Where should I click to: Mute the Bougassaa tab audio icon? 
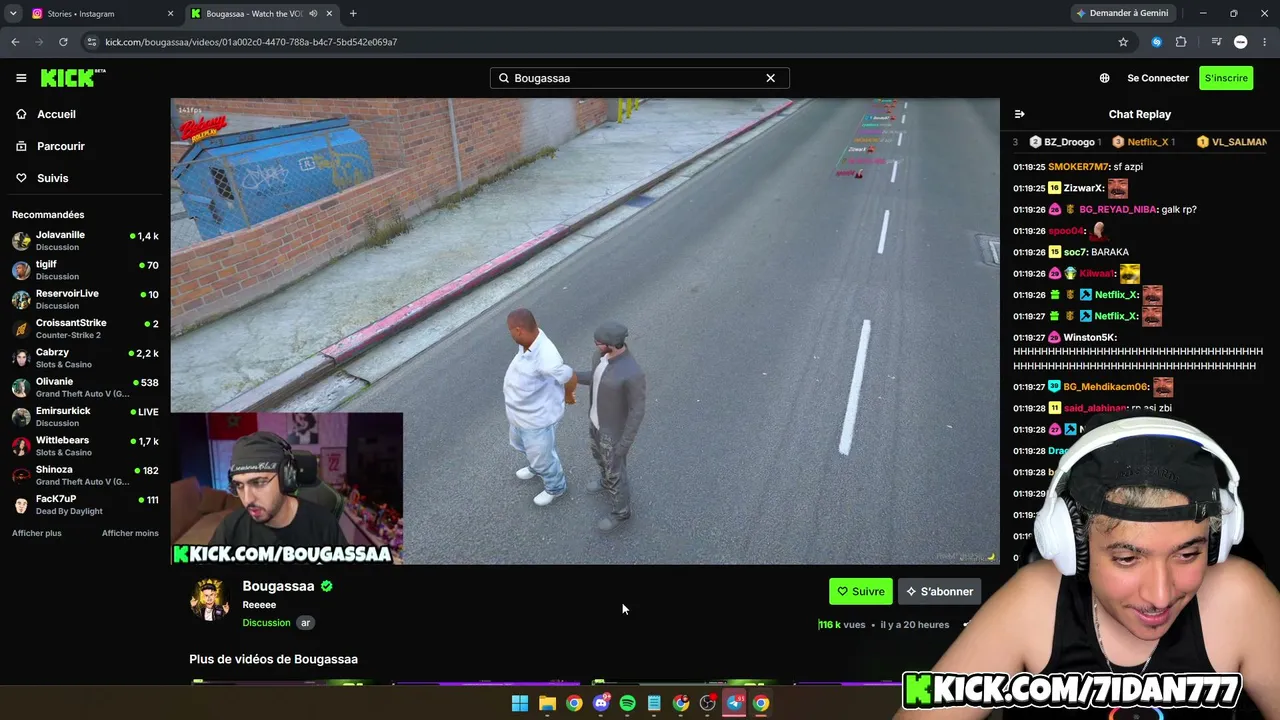tap(313, 14)
